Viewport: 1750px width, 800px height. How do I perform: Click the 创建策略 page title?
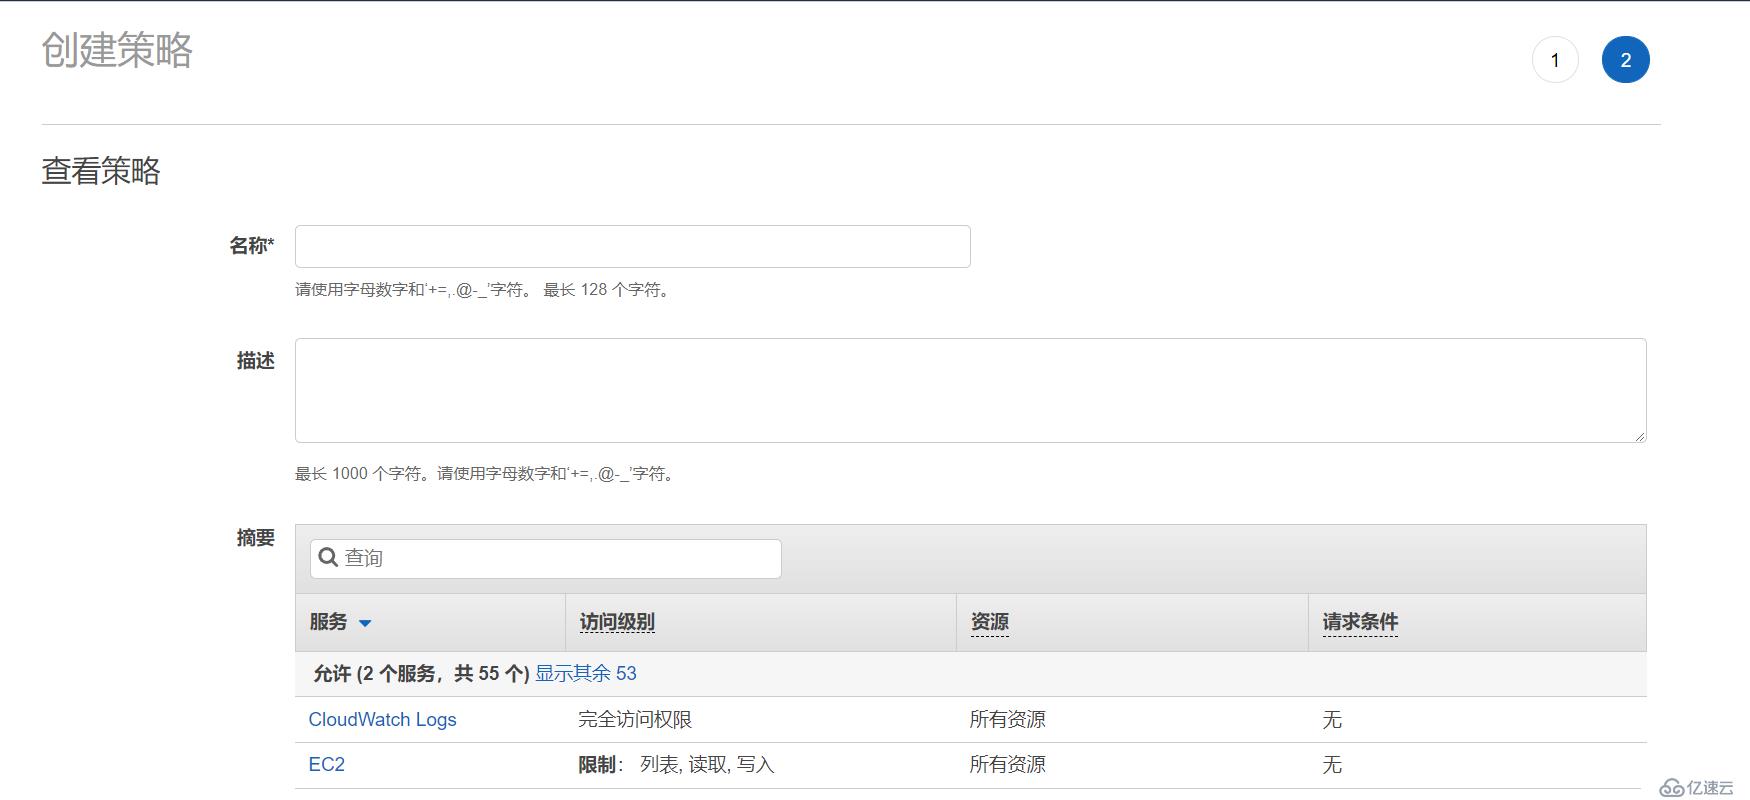coord(117,50)
